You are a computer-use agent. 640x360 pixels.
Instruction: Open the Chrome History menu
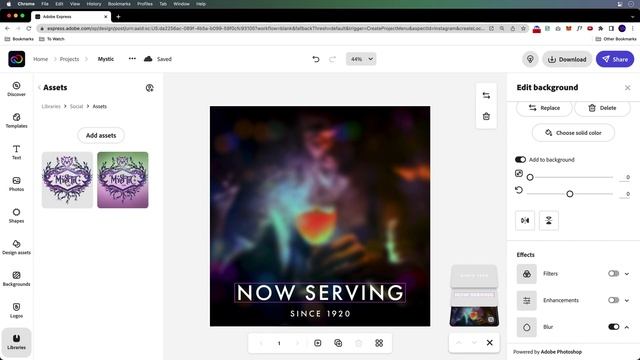coord(93,4)
